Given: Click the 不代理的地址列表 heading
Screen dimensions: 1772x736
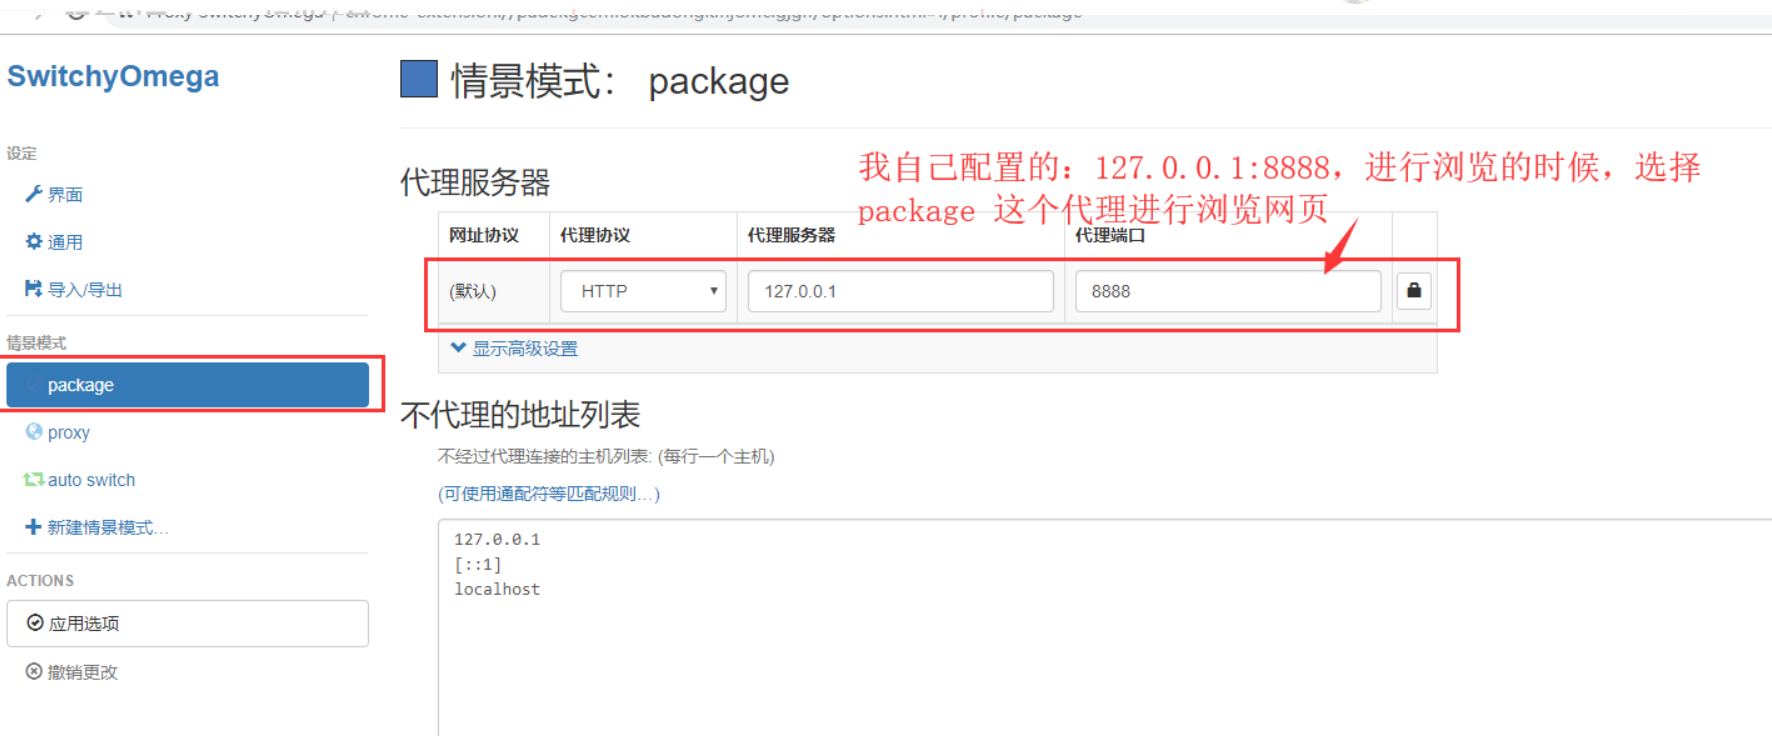Looking at the screenshot, I should pyautogui.click(x=520, y=414).
